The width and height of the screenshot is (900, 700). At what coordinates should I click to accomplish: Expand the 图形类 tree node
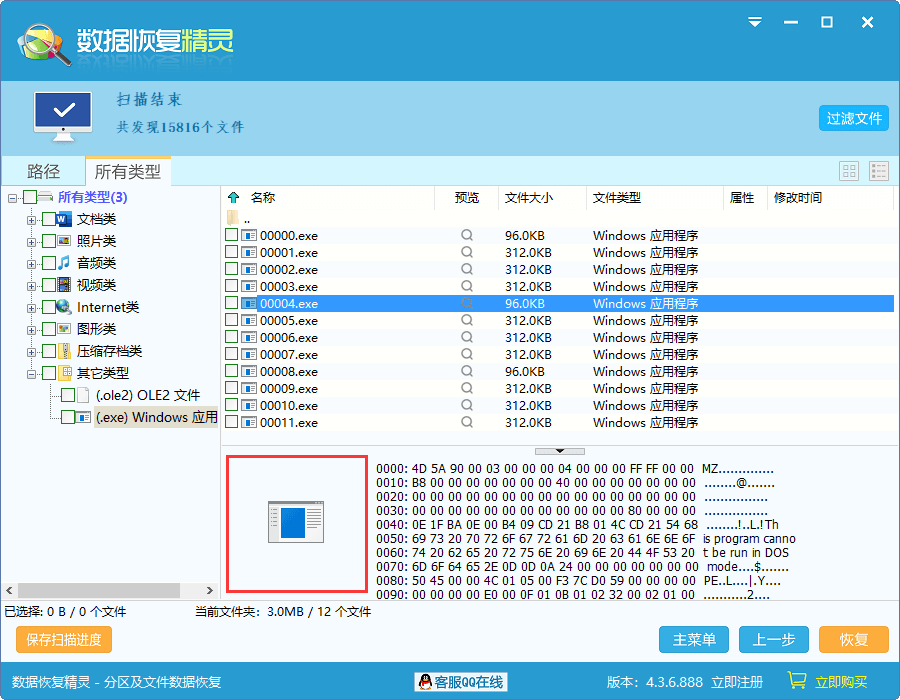pos(31,330)
